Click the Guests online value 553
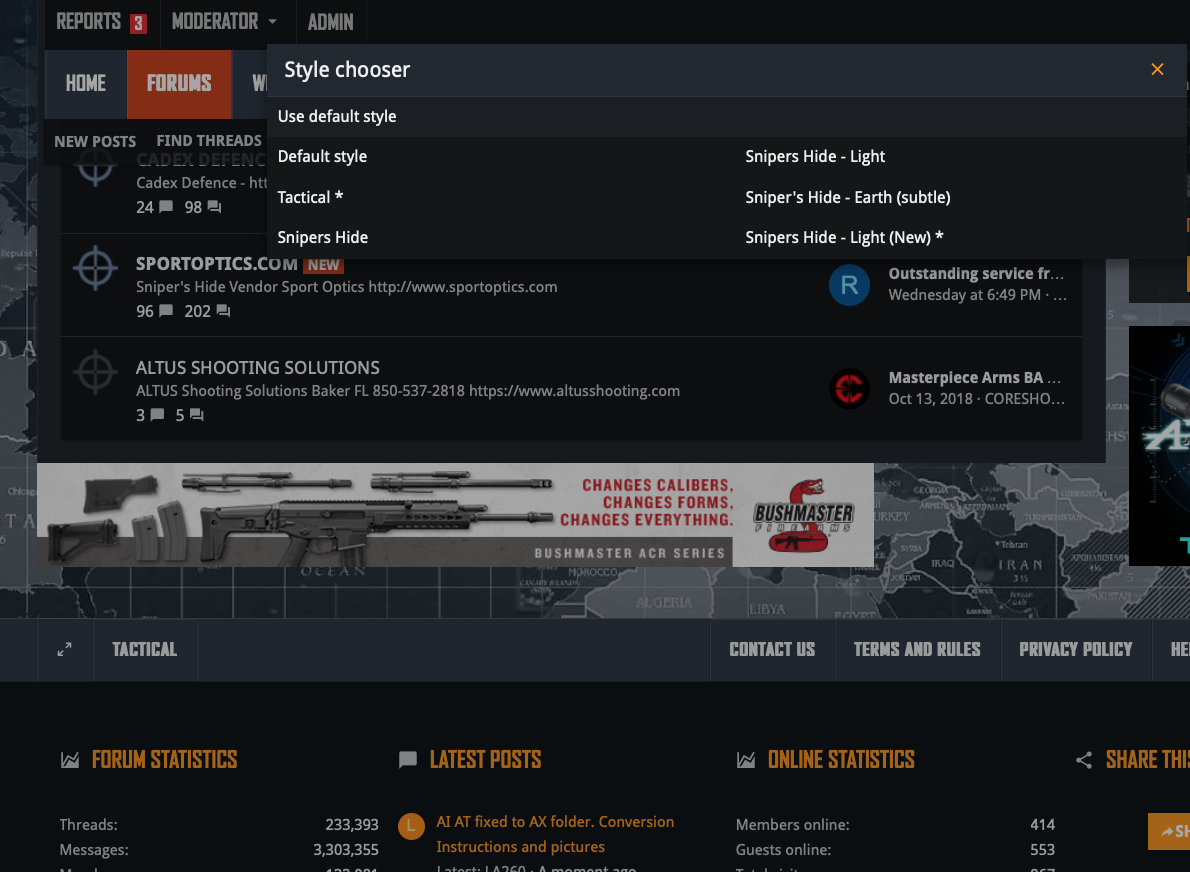 click(x=1043, y=849)
